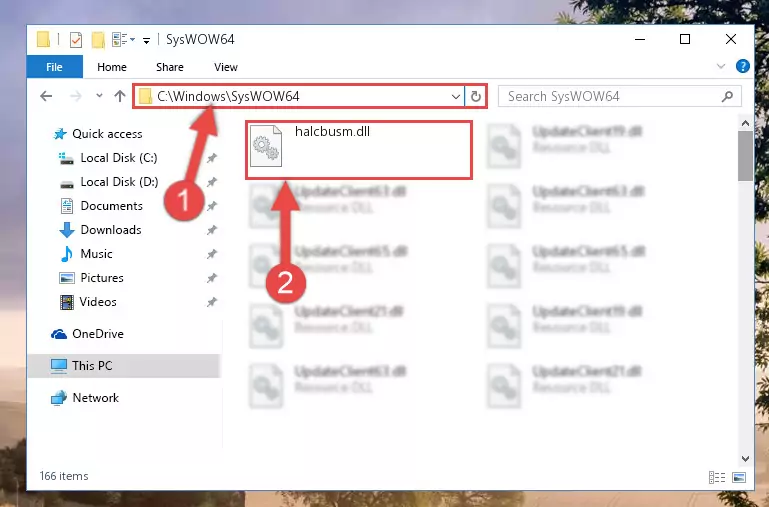Select Network in navigation pane
The image size is (769, 507).
[96, 398]
